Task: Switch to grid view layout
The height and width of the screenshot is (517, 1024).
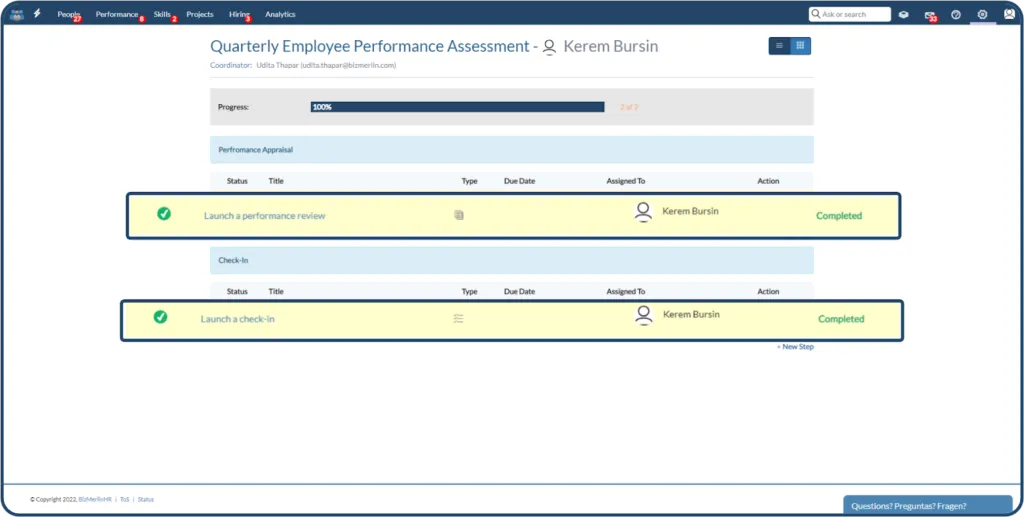Action: click(800, 46)
